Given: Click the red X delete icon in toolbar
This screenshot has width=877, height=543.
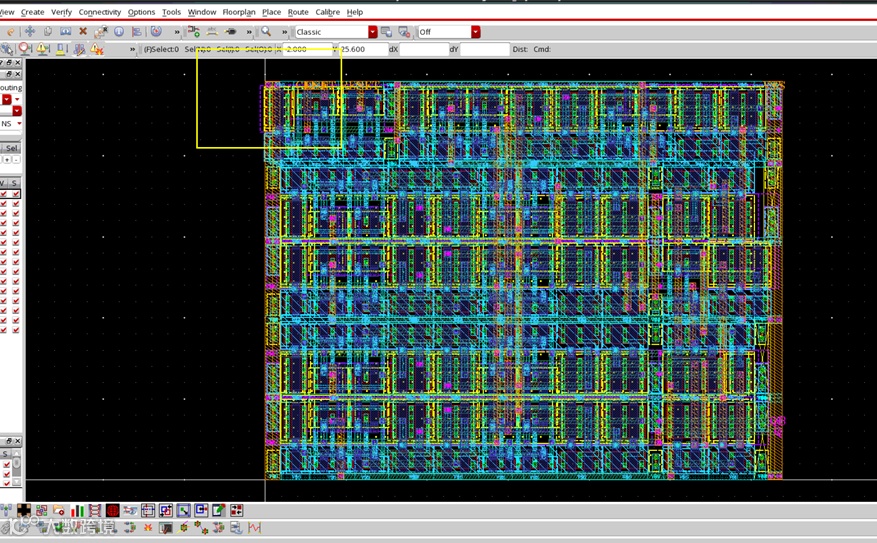Looking at the screenshot, I should click(x=83, y=32).
